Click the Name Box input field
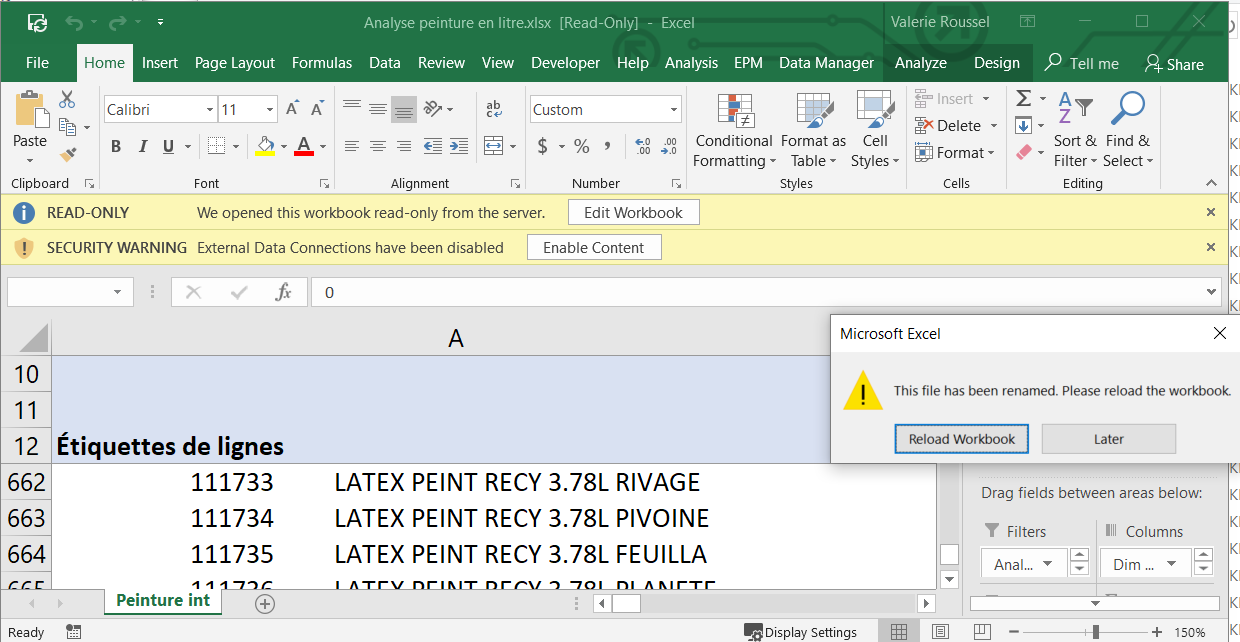 click(70, 292)
